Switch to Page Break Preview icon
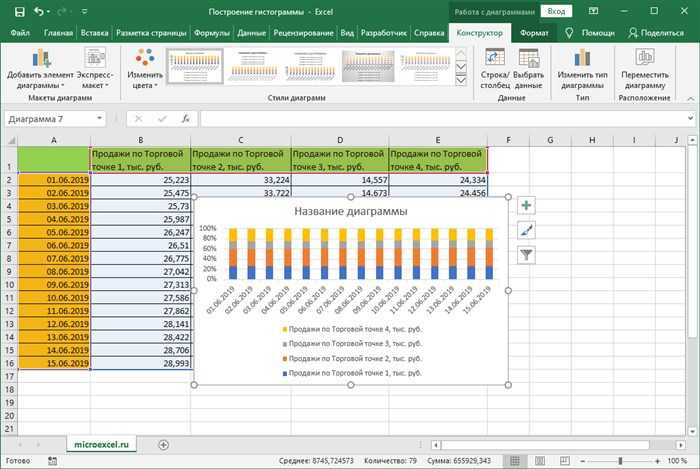 565,461
